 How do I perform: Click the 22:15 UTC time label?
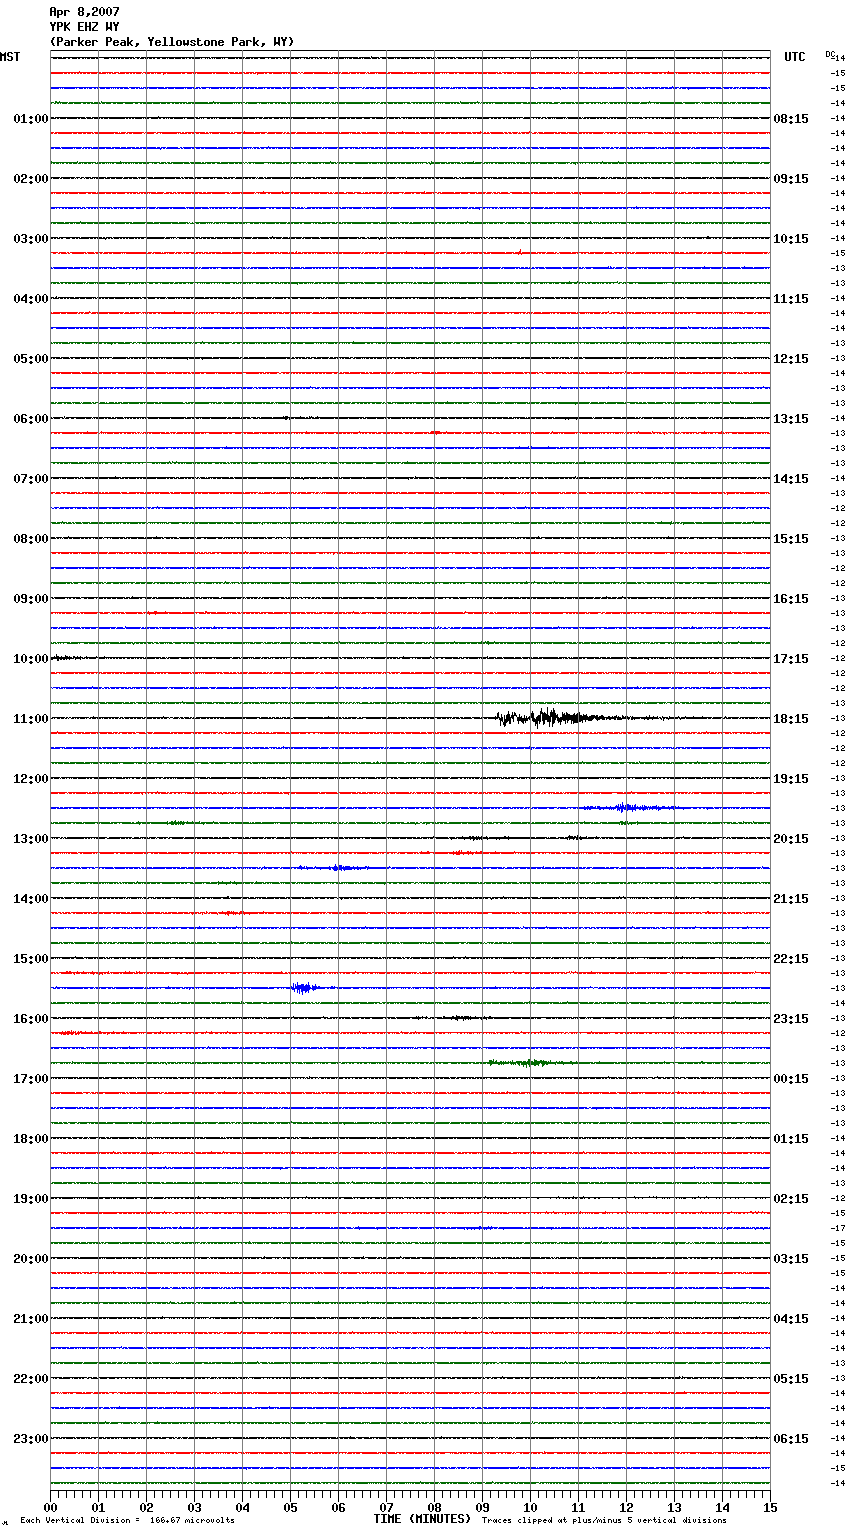point(791,959)
